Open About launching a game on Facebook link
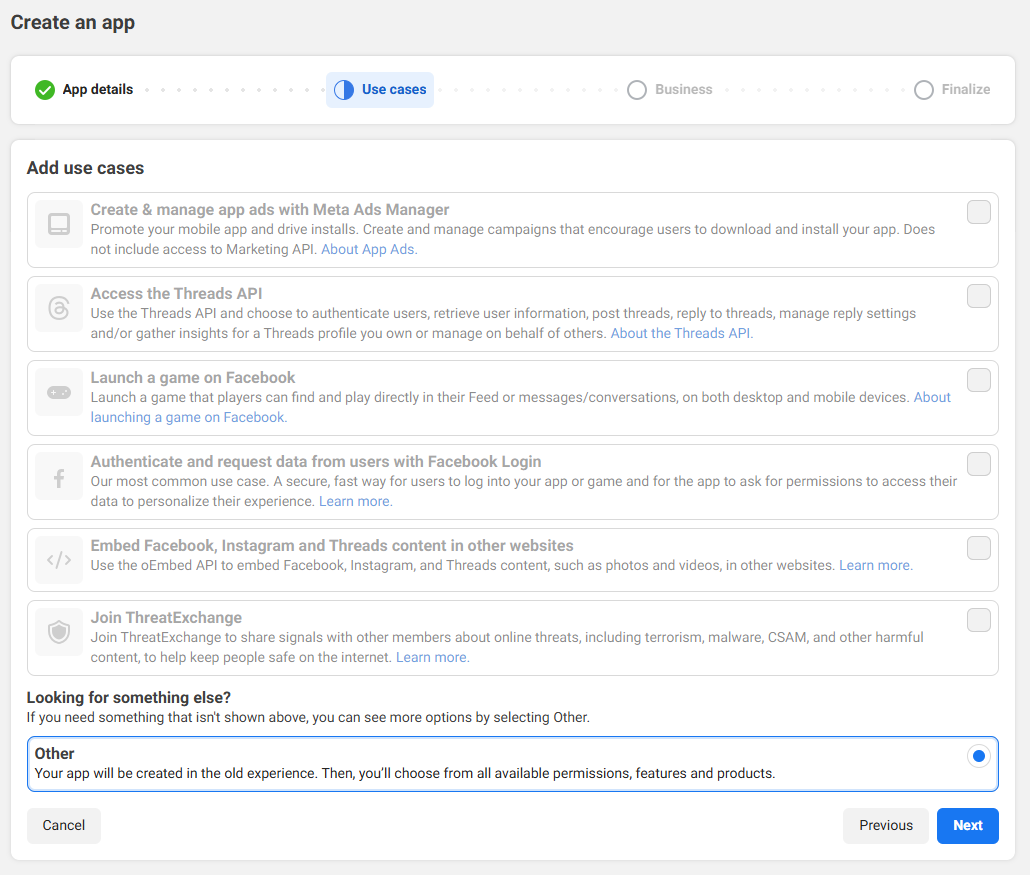Screen dimensions: 1030x875 coord(189,418)
